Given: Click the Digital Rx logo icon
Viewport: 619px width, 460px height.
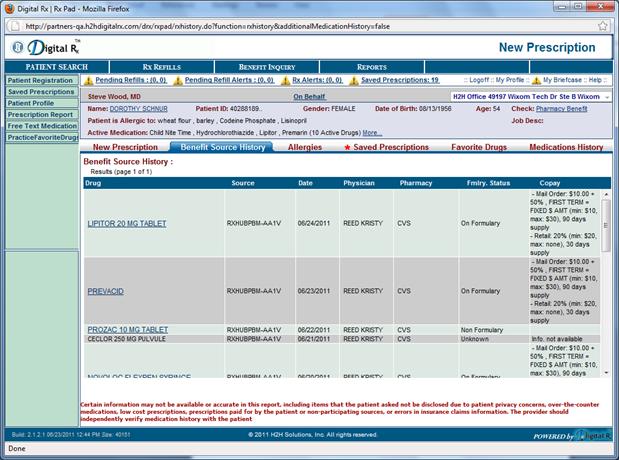Looking at the screenshot, I should pyautogui.click(x=22, y=47).
